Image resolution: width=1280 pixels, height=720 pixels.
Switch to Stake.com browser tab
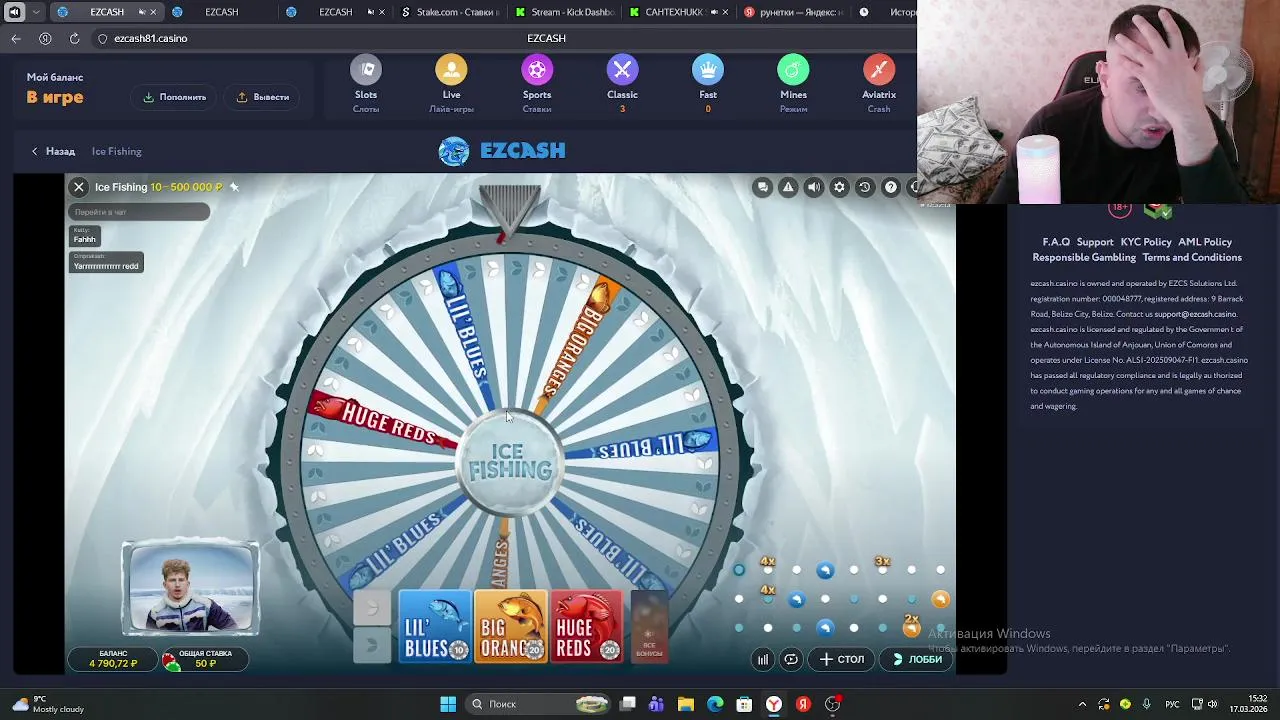450,12
